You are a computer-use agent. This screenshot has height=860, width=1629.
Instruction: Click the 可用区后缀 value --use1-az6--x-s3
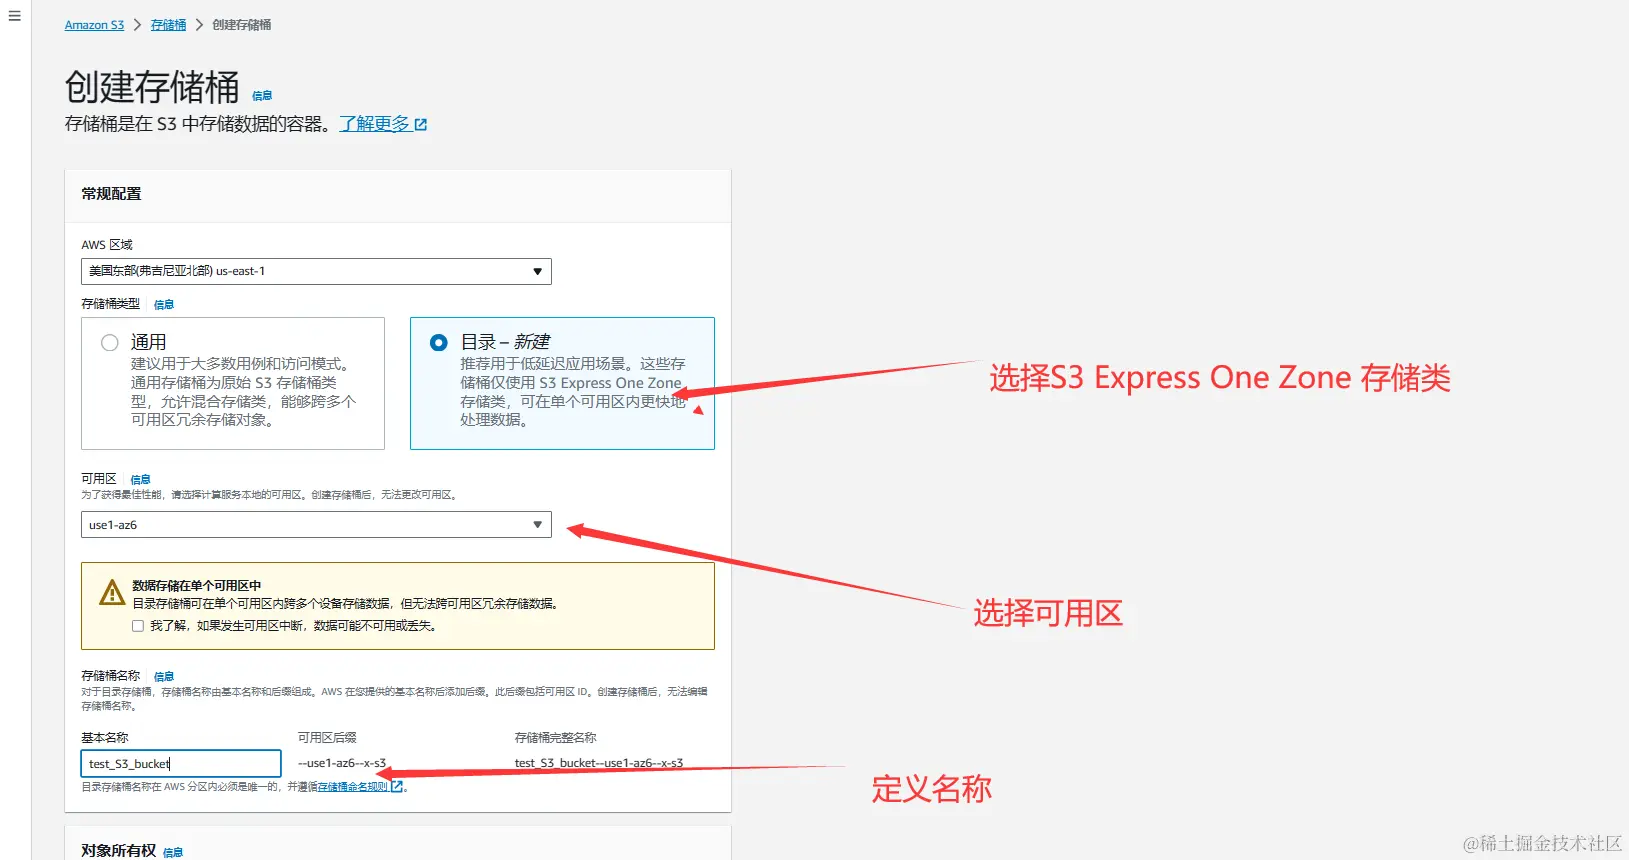click(342, 763)
